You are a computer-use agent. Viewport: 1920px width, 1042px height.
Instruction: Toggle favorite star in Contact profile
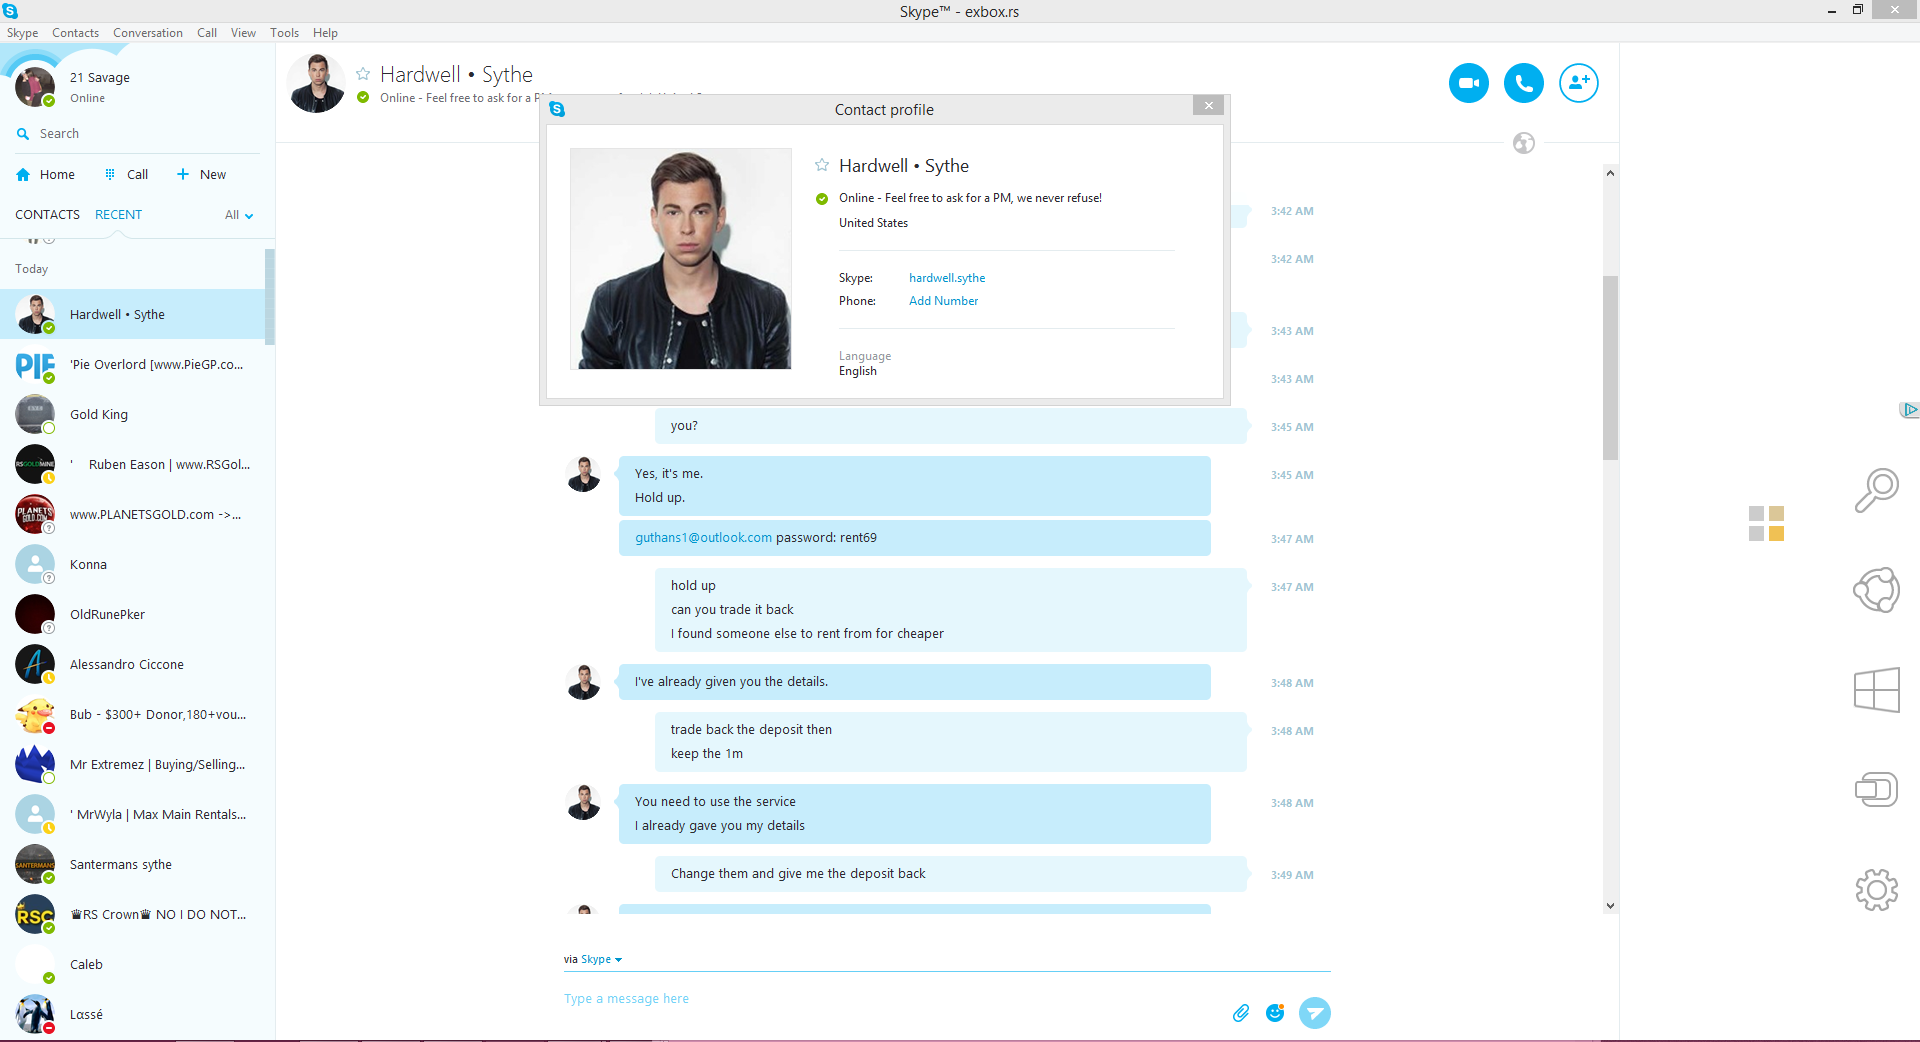tap(822, 165)
